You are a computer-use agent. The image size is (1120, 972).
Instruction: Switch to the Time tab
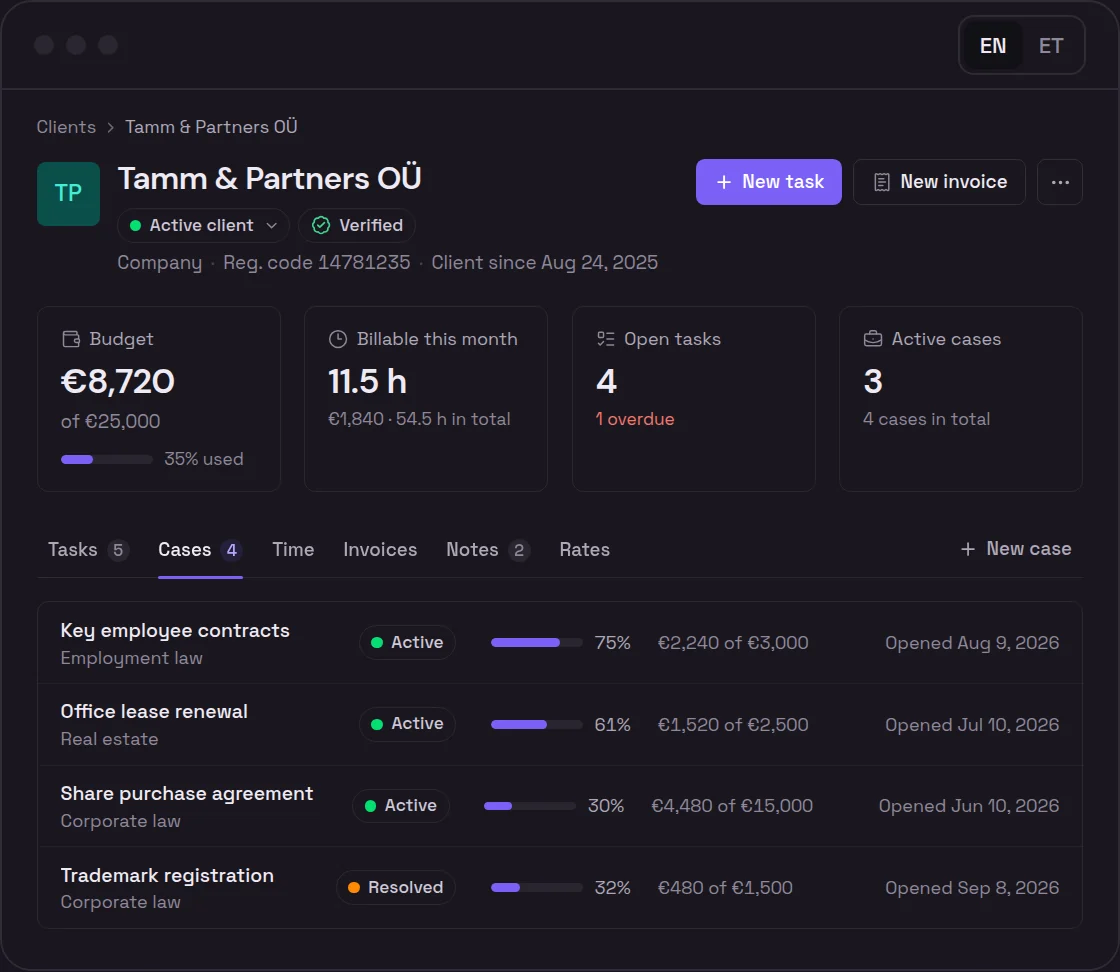pos(293,550)
